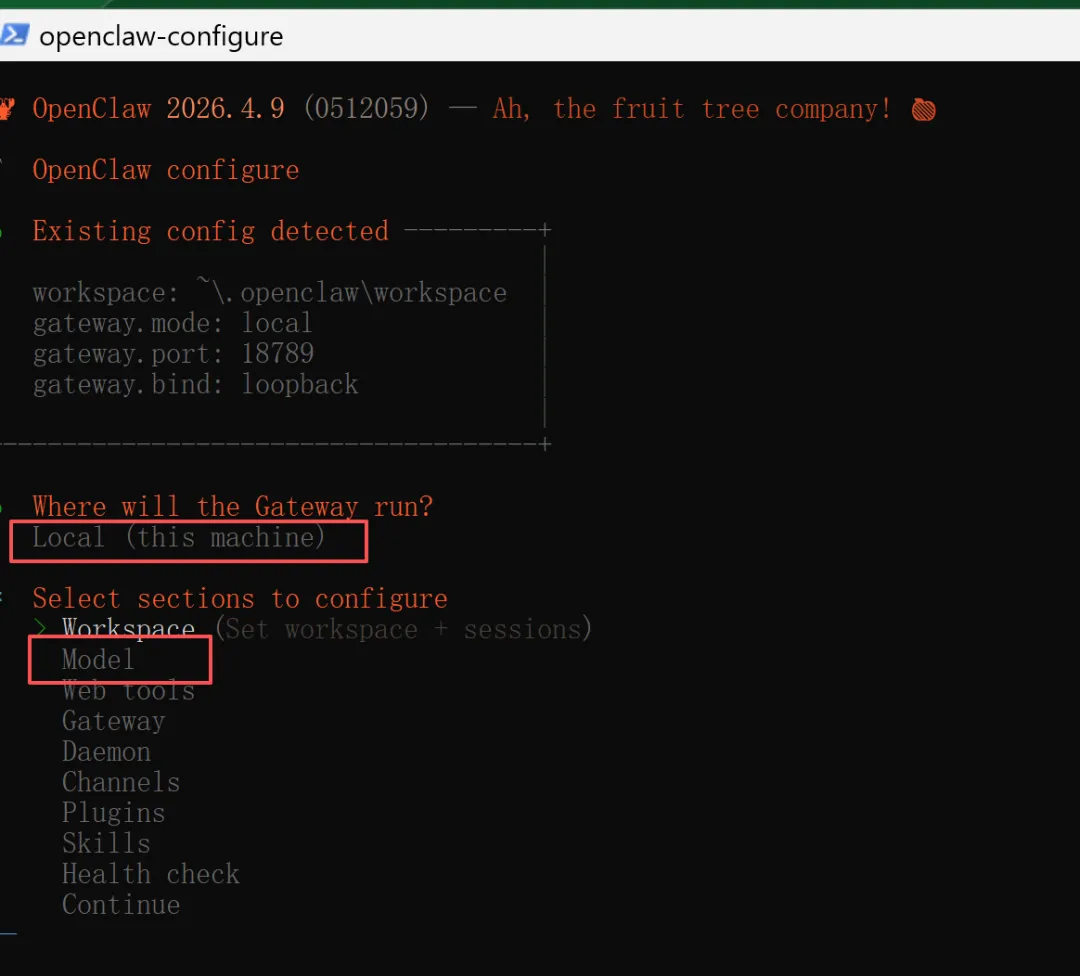Click the 'Where will the Gateway run?' prompt

[233, 507]
